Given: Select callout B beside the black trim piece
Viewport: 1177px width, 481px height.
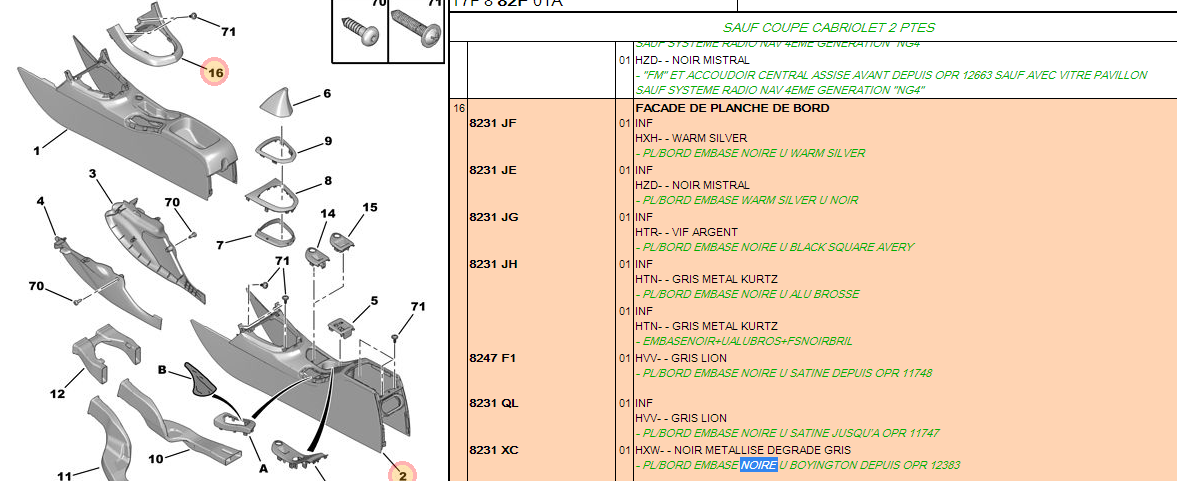Looking at the screenshot, I should tap(162, 369).
